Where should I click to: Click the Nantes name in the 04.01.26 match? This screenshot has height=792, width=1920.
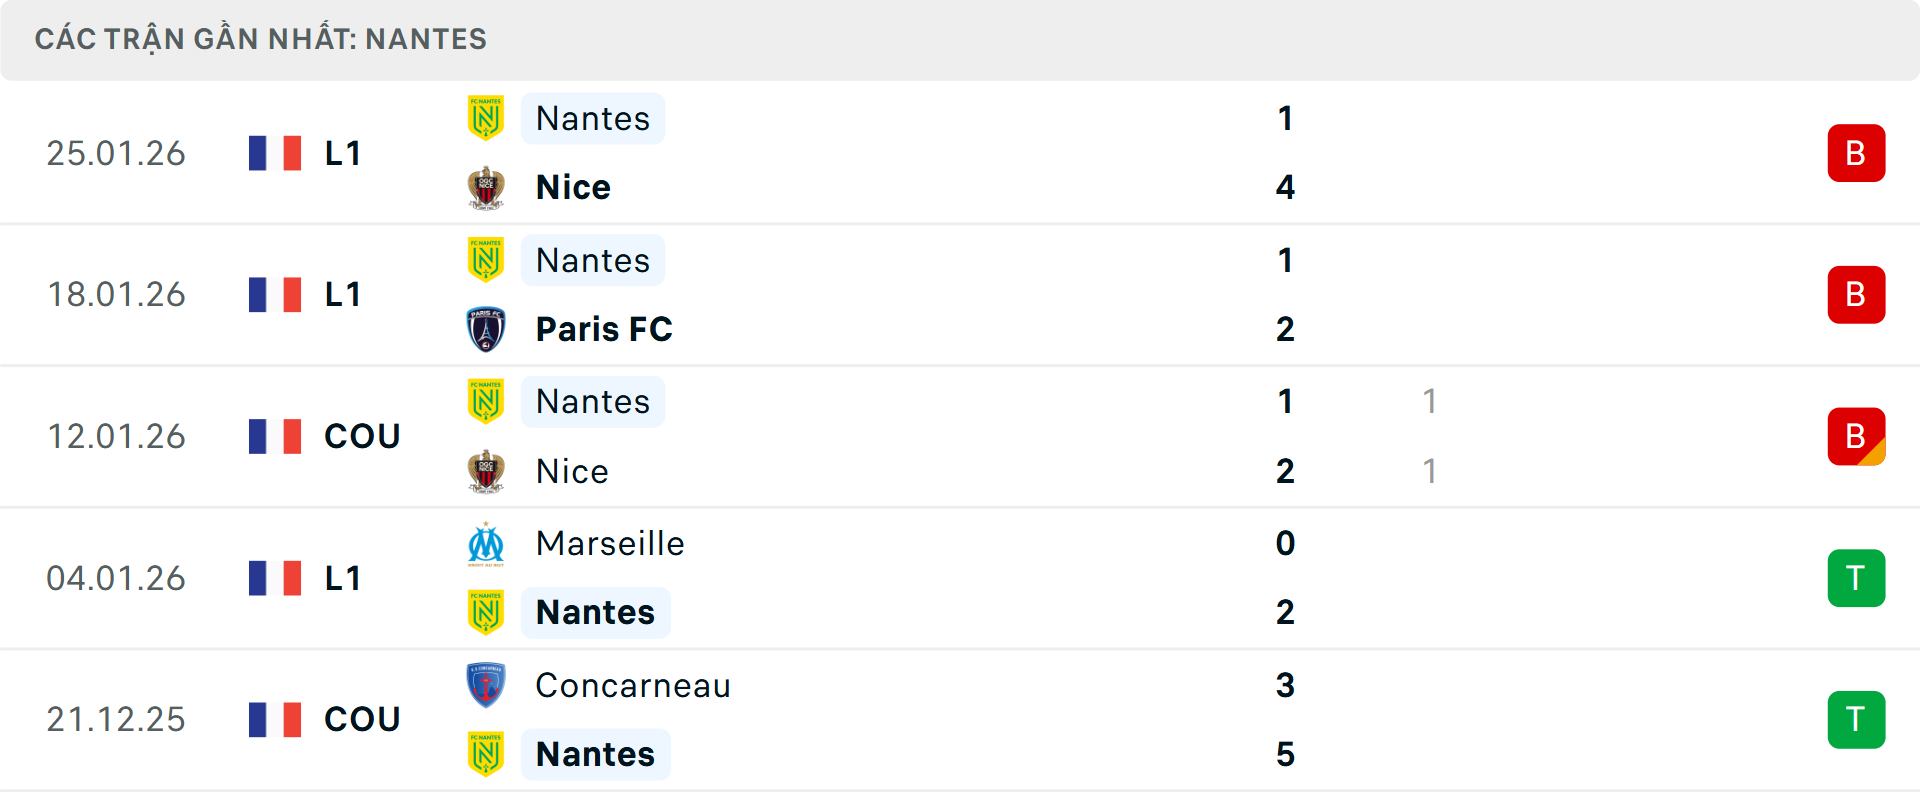pyautogui.click(x=595, y=612)
